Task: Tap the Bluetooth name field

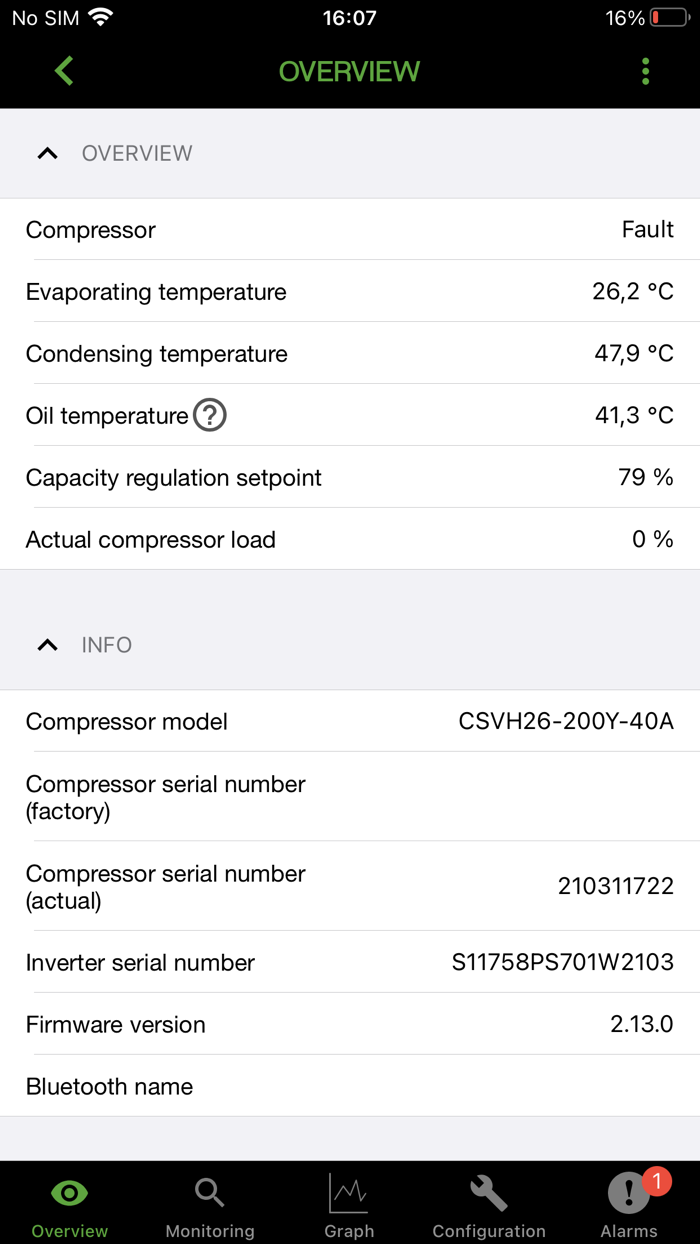Action: 350,1087
